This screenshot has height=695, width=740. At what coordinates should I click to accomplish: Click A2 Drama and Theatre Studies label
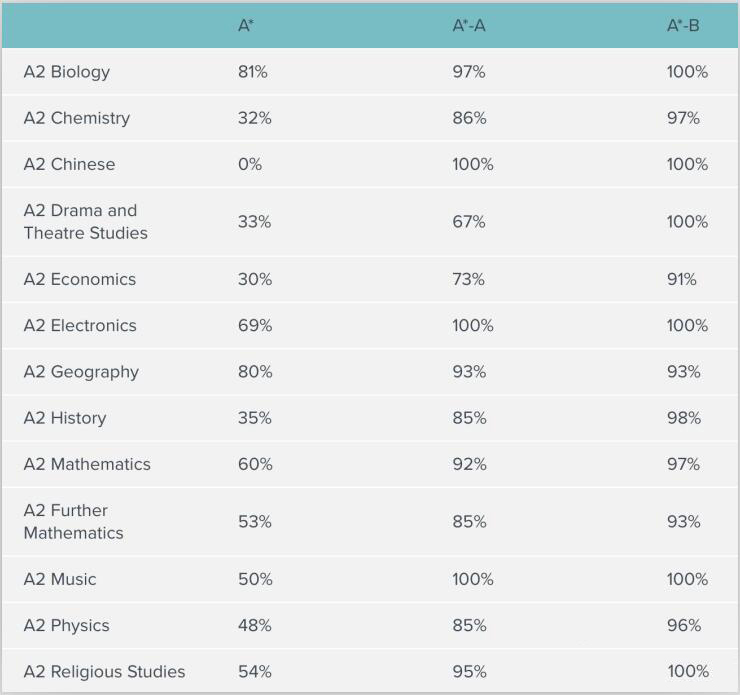pos(85,222)
